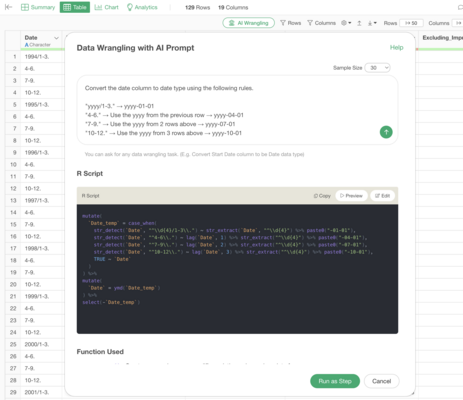Click Run as Step
Image resolution: width=463 pixels, height=400 pixels.
pyautogui.click(x=335, y=381)
